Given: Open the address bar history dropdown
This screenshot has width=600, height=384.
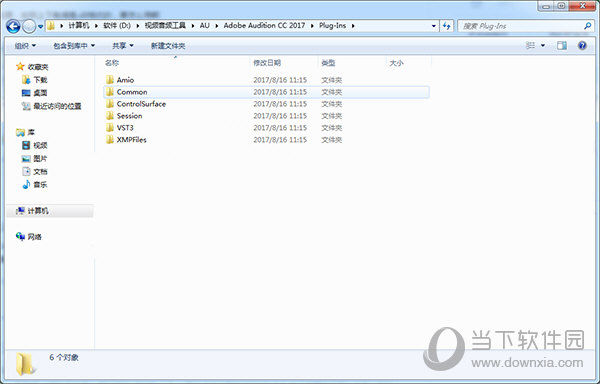Looking at the screenshot, I should [434, 26].
